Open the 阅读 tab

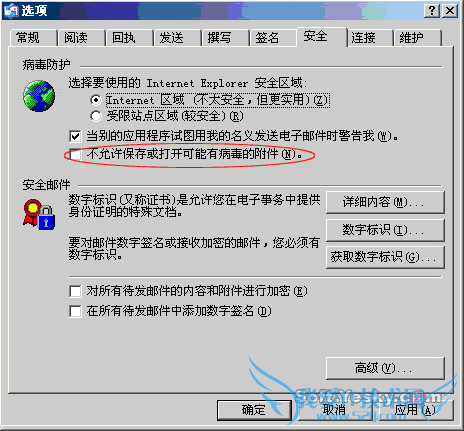(81, 38)
